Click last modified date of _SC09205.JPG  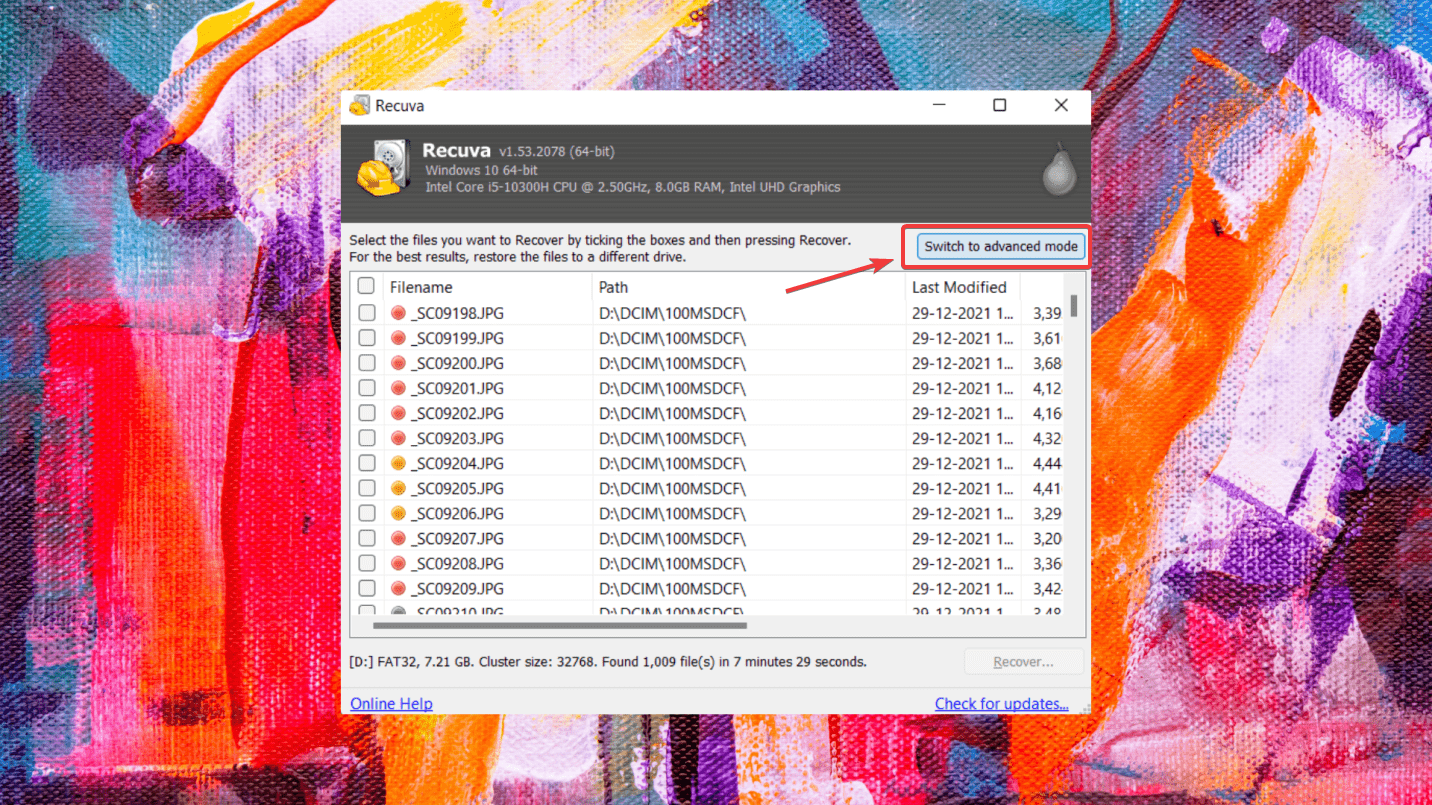(964, 488)
